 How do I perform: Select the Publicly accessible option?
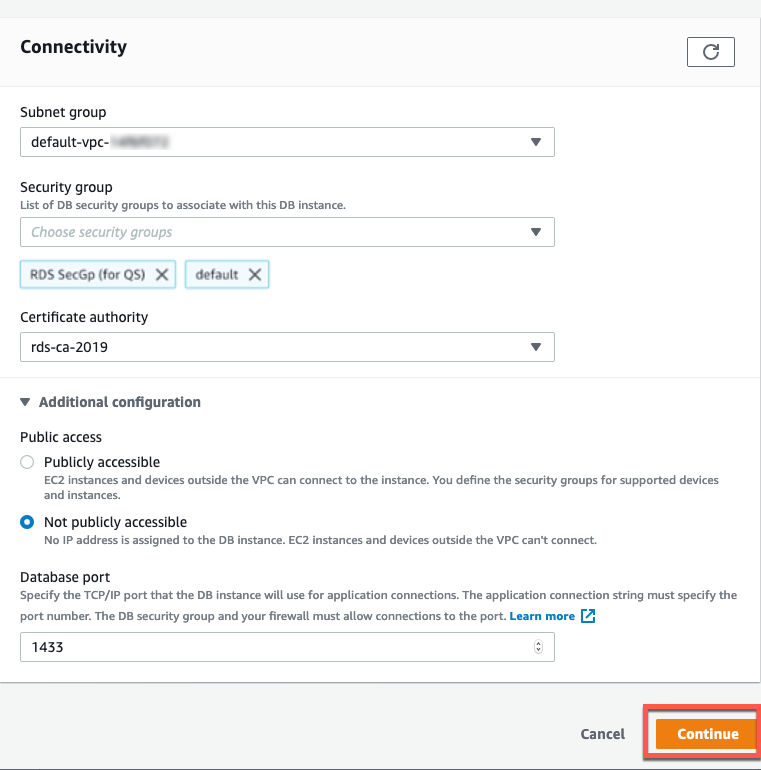(28, 462)
